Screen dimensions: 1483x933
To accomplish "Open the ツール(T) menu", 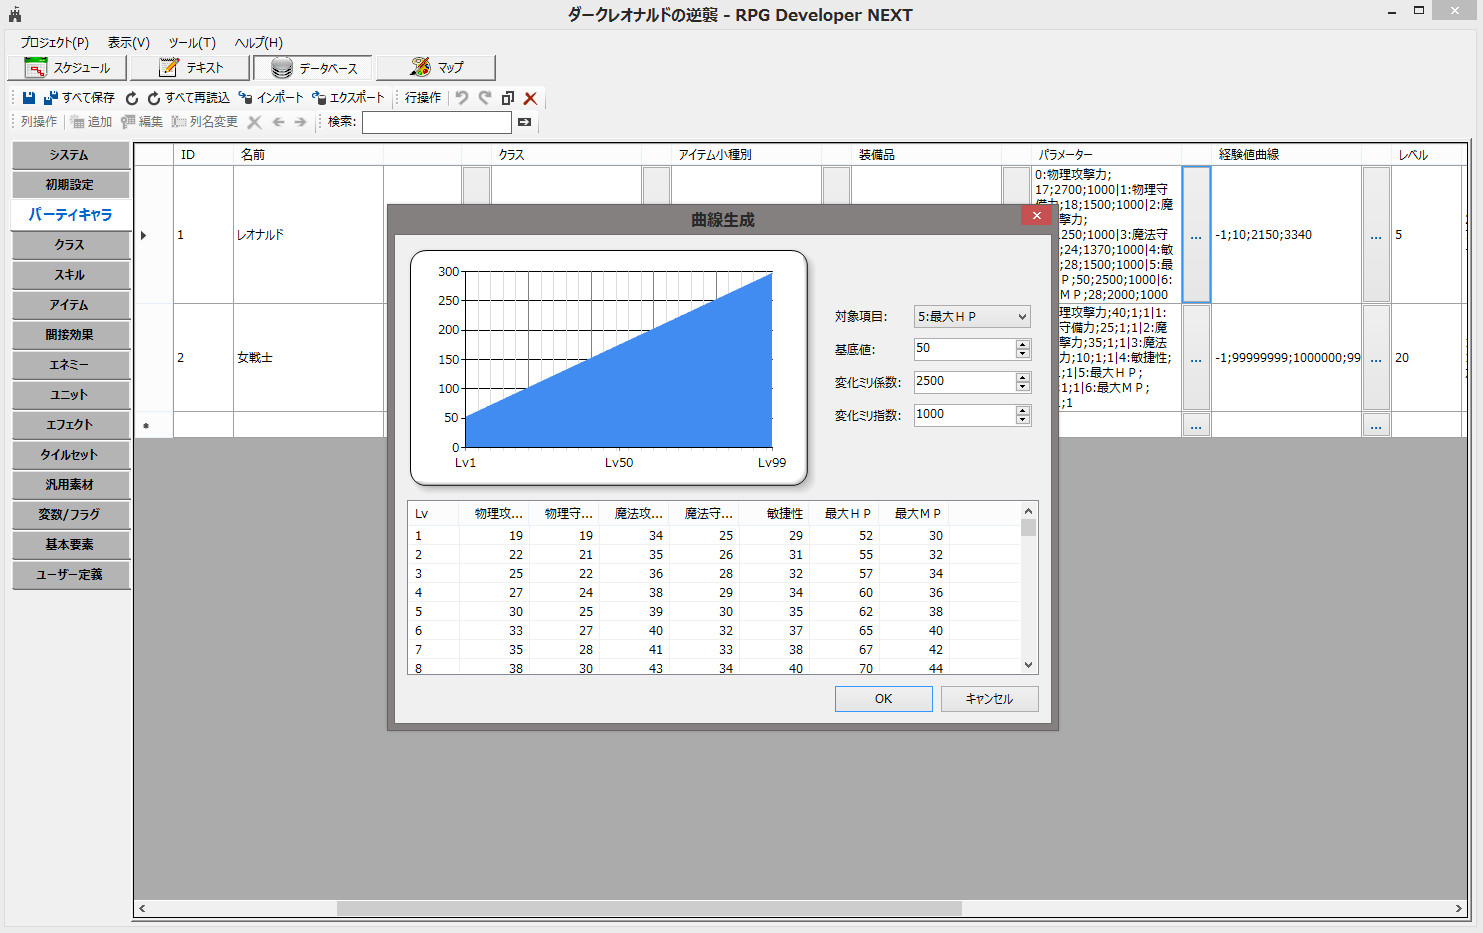I will [x=190, y=43].
